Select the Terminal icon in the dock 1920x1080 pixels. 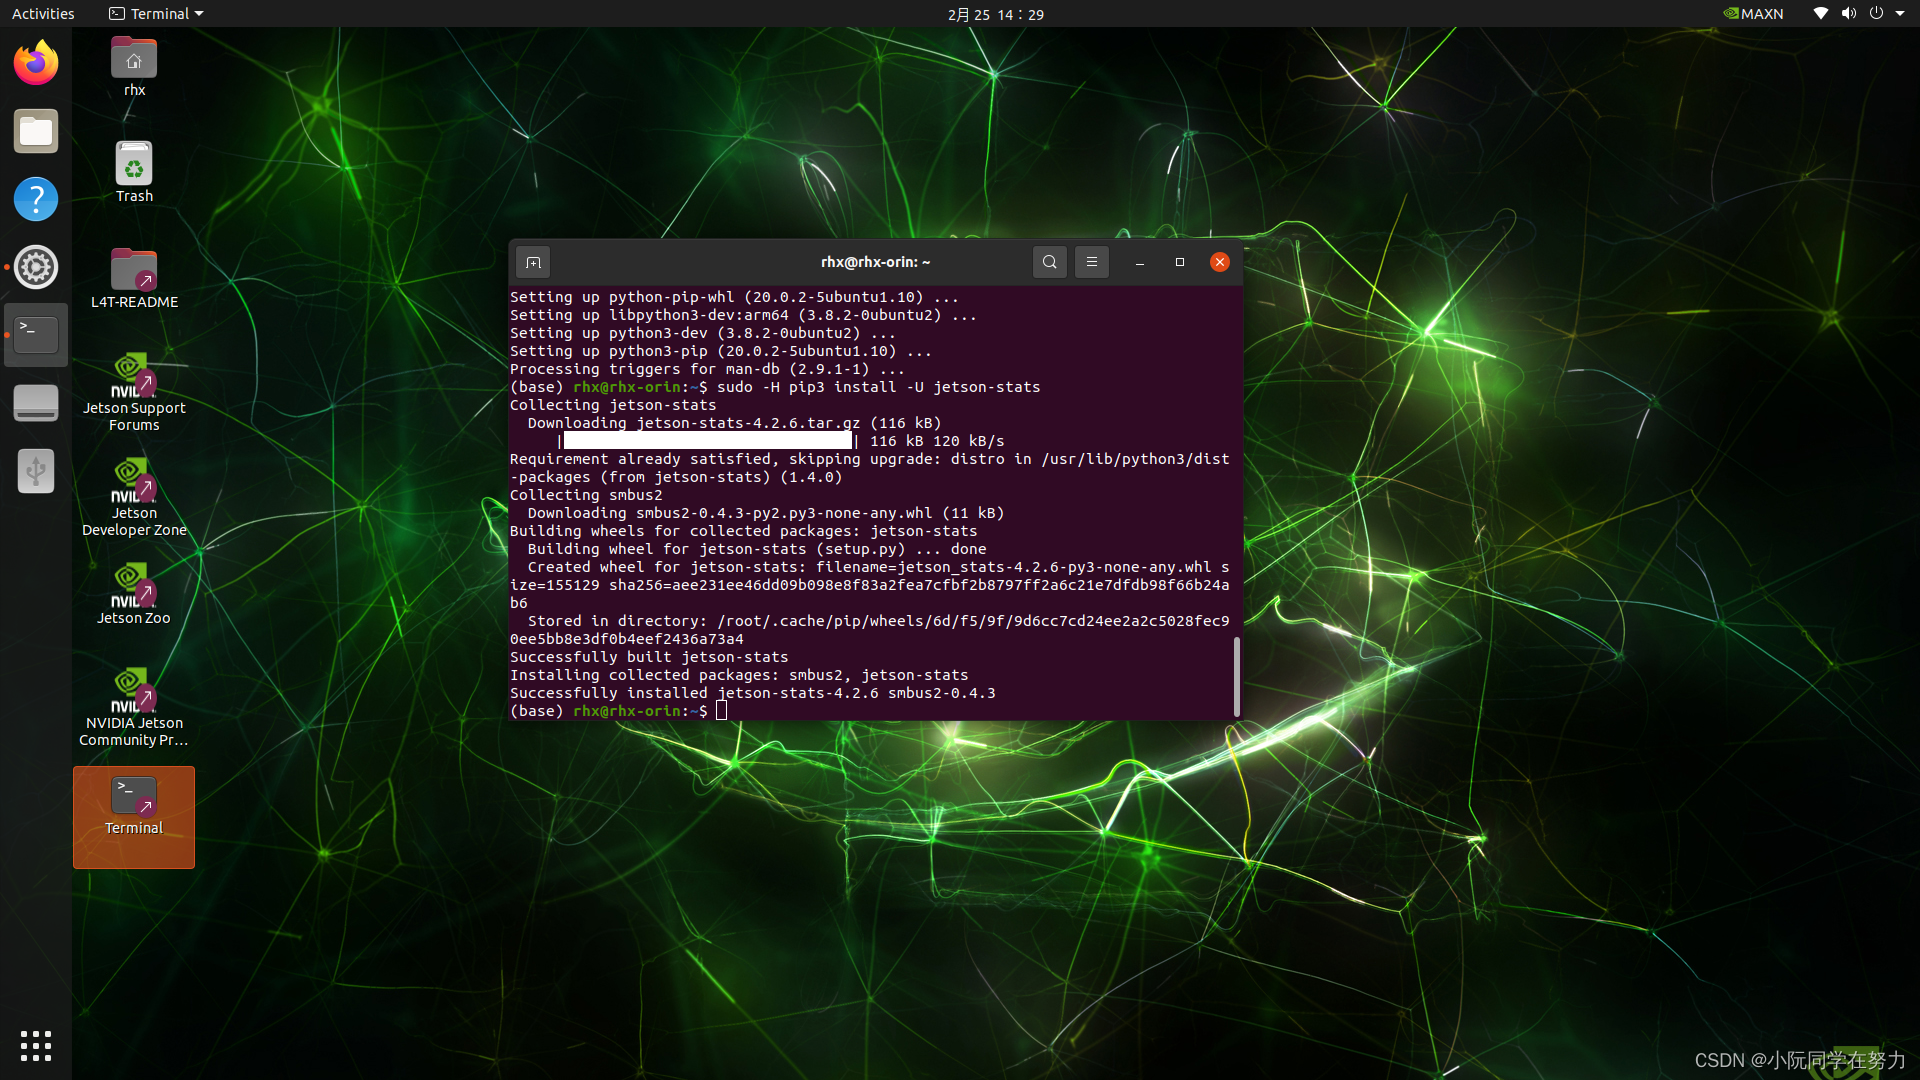pos(36,335)
